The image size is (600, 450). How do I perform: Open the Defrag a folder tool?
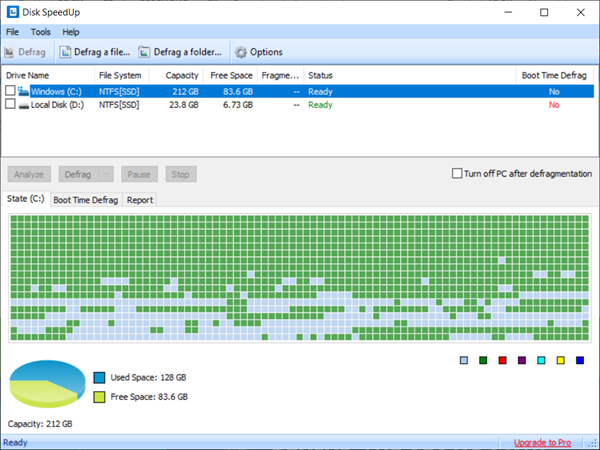pos(180,52)
